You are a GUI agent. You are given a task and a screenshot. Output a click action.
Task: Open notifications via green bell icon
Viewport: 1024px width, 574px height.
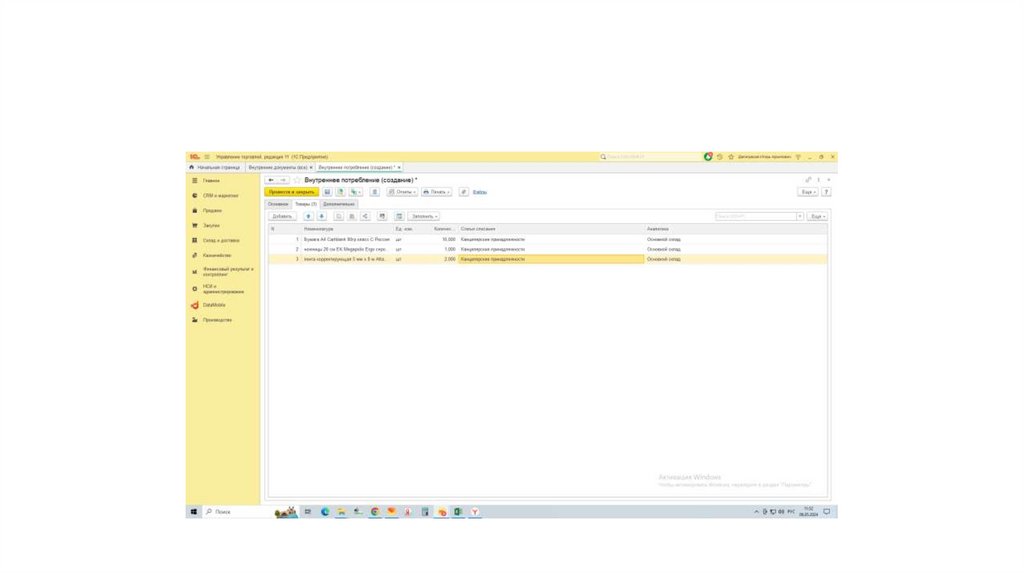(708, 157)
